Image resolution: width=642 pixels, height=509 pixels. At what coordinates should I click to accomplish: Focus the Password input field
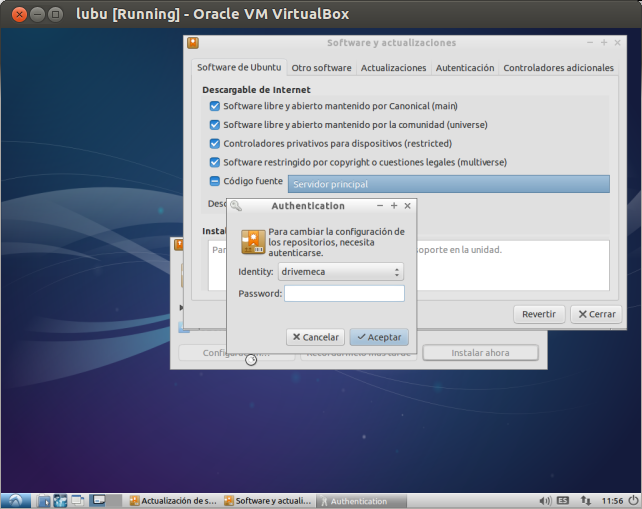click(344, 293)
